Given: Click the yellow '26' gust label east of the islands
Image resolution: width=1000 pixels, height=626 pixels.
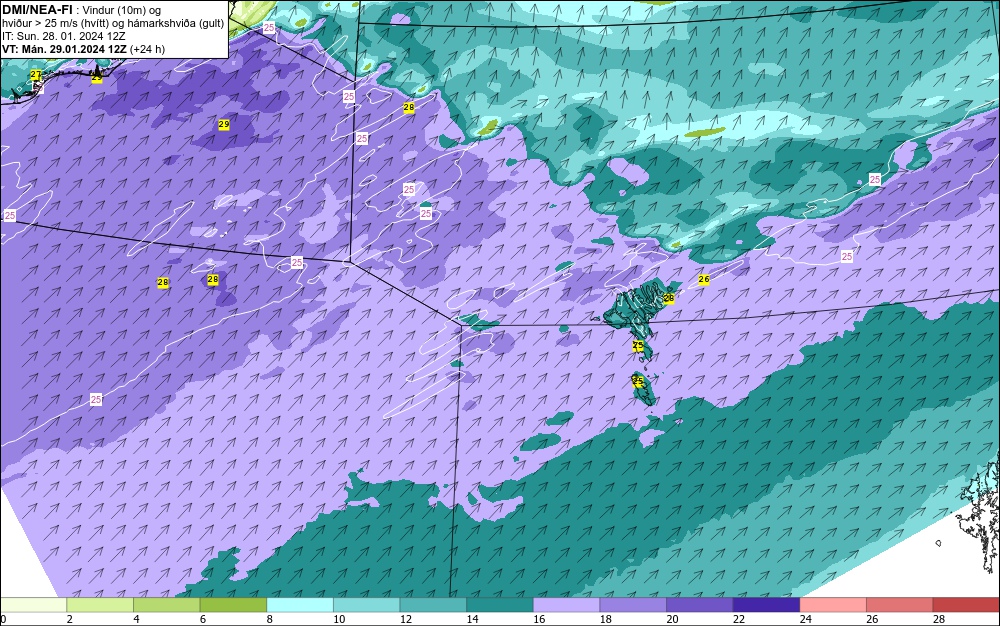Looking at the screenshot, I should pyautogui.click(x=703, y=279).
